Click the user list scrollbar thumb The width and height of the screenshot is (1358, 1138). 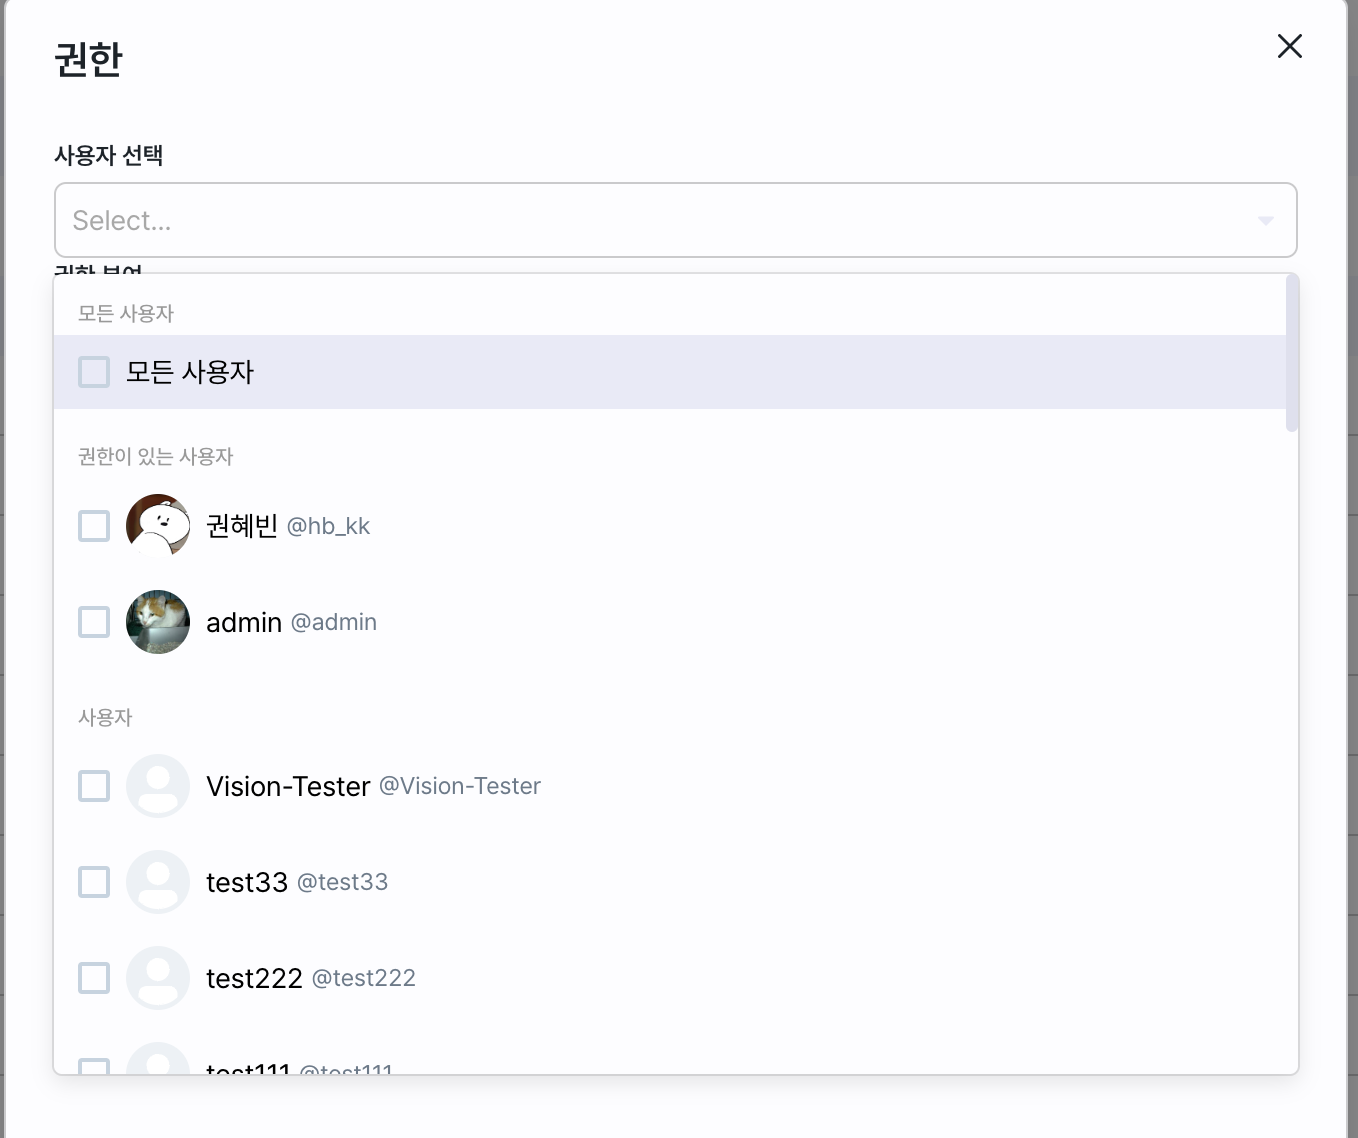pos(1291,353)
